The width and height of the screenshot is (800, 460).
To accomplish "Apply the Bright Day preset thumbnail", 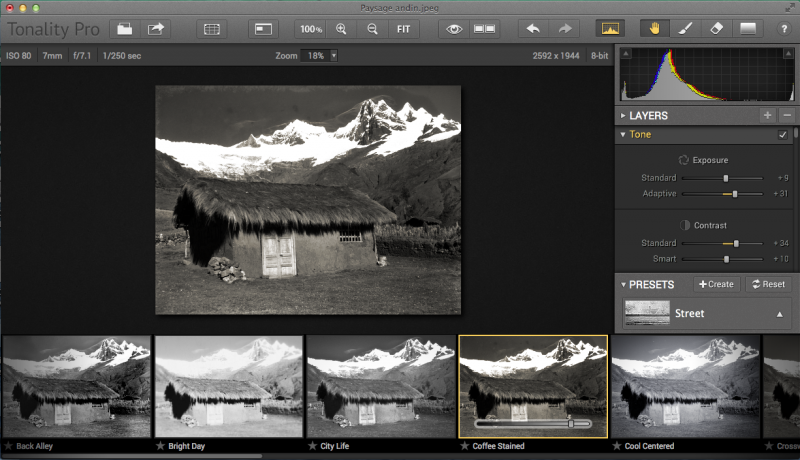I will pyautogui.click(x=229, y=386).
